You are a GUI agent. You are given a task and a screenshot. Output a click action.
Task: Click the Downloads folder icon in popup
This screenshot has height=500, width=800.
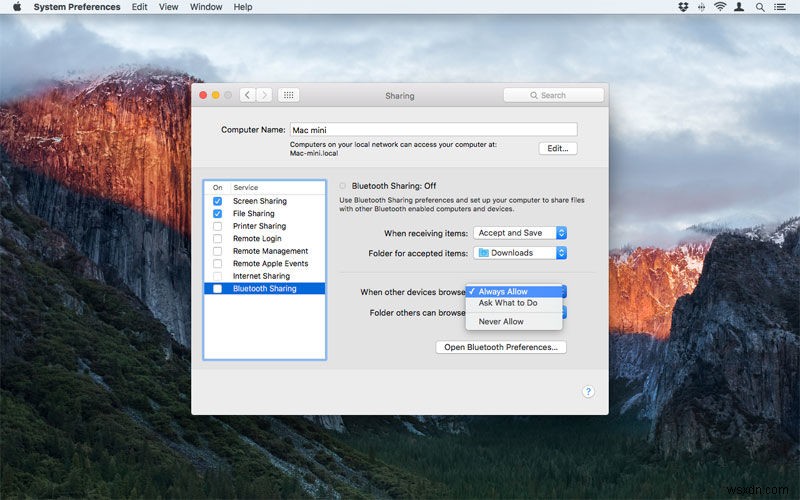point(483,253)
